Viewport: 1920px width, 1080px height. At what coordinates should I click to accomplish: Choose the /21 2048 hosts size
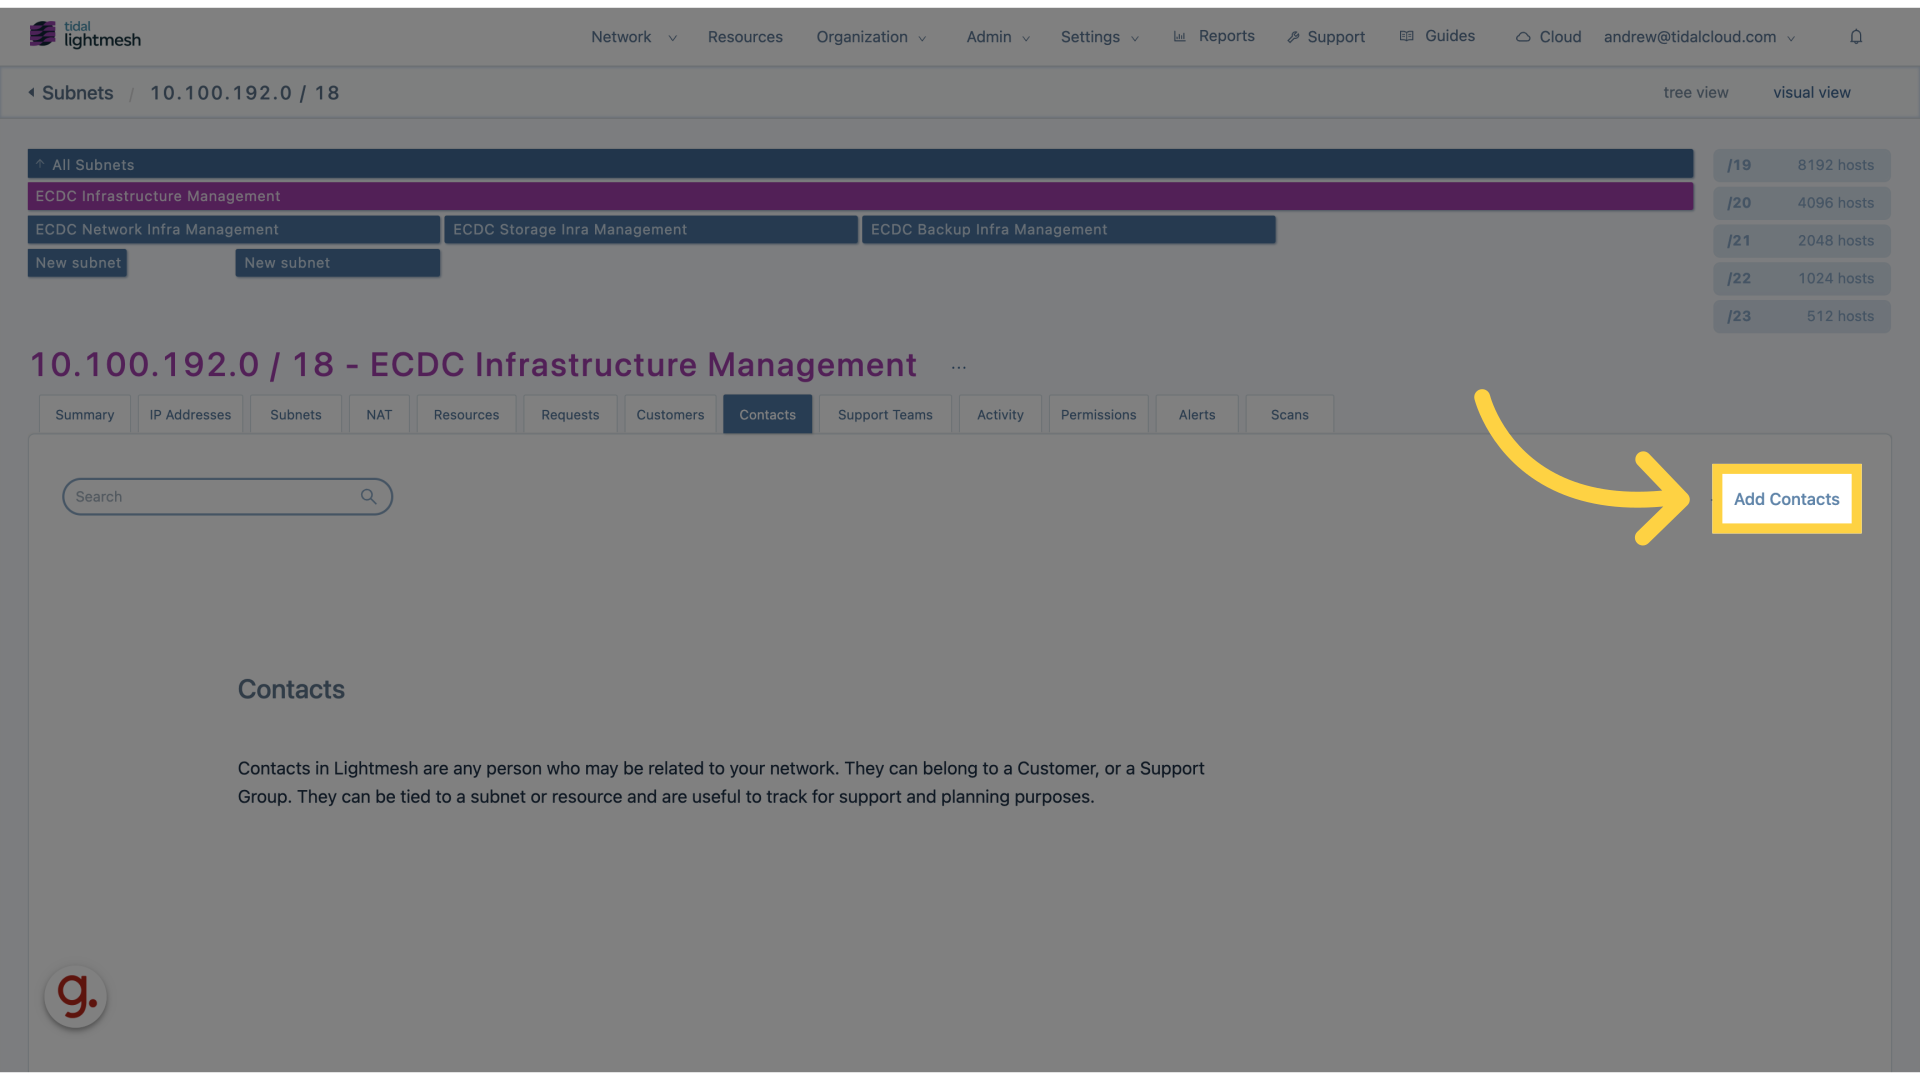click(1801, 241)
